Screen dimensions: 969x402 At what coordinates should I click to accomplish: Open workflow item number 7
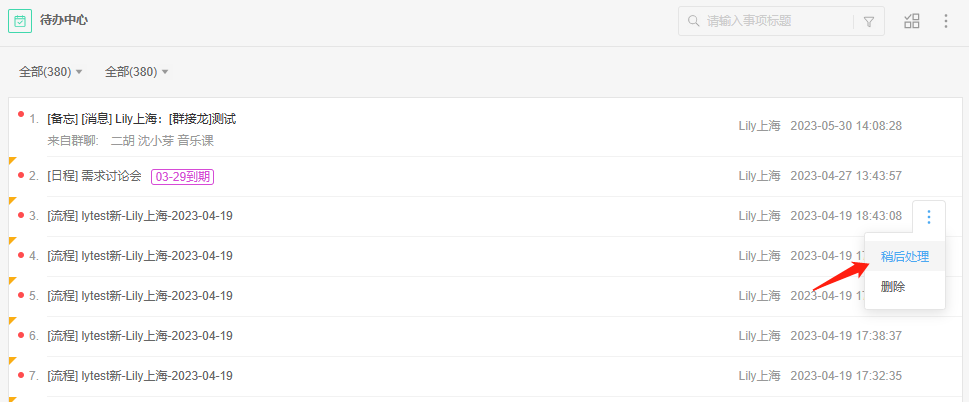pyautogui.click(x=140, y=376)
